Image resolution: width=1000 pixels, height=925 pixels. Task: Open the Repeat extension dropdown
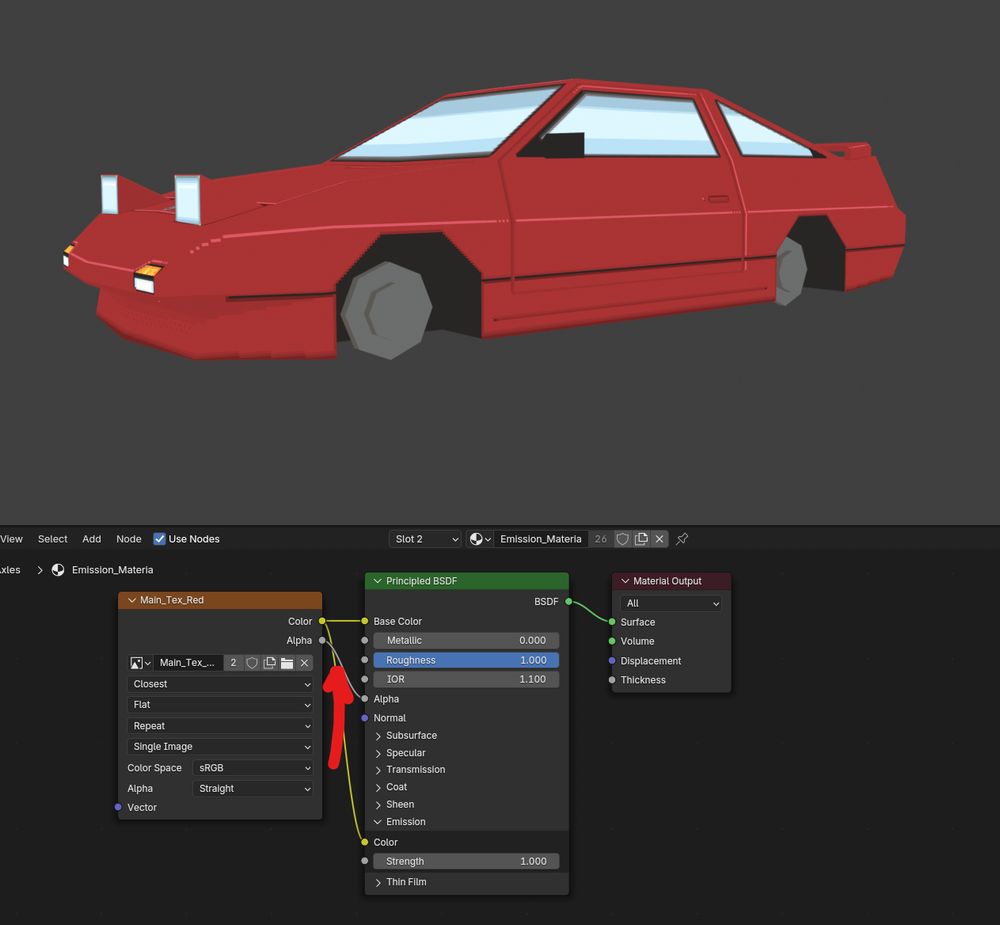click(220, 726)
